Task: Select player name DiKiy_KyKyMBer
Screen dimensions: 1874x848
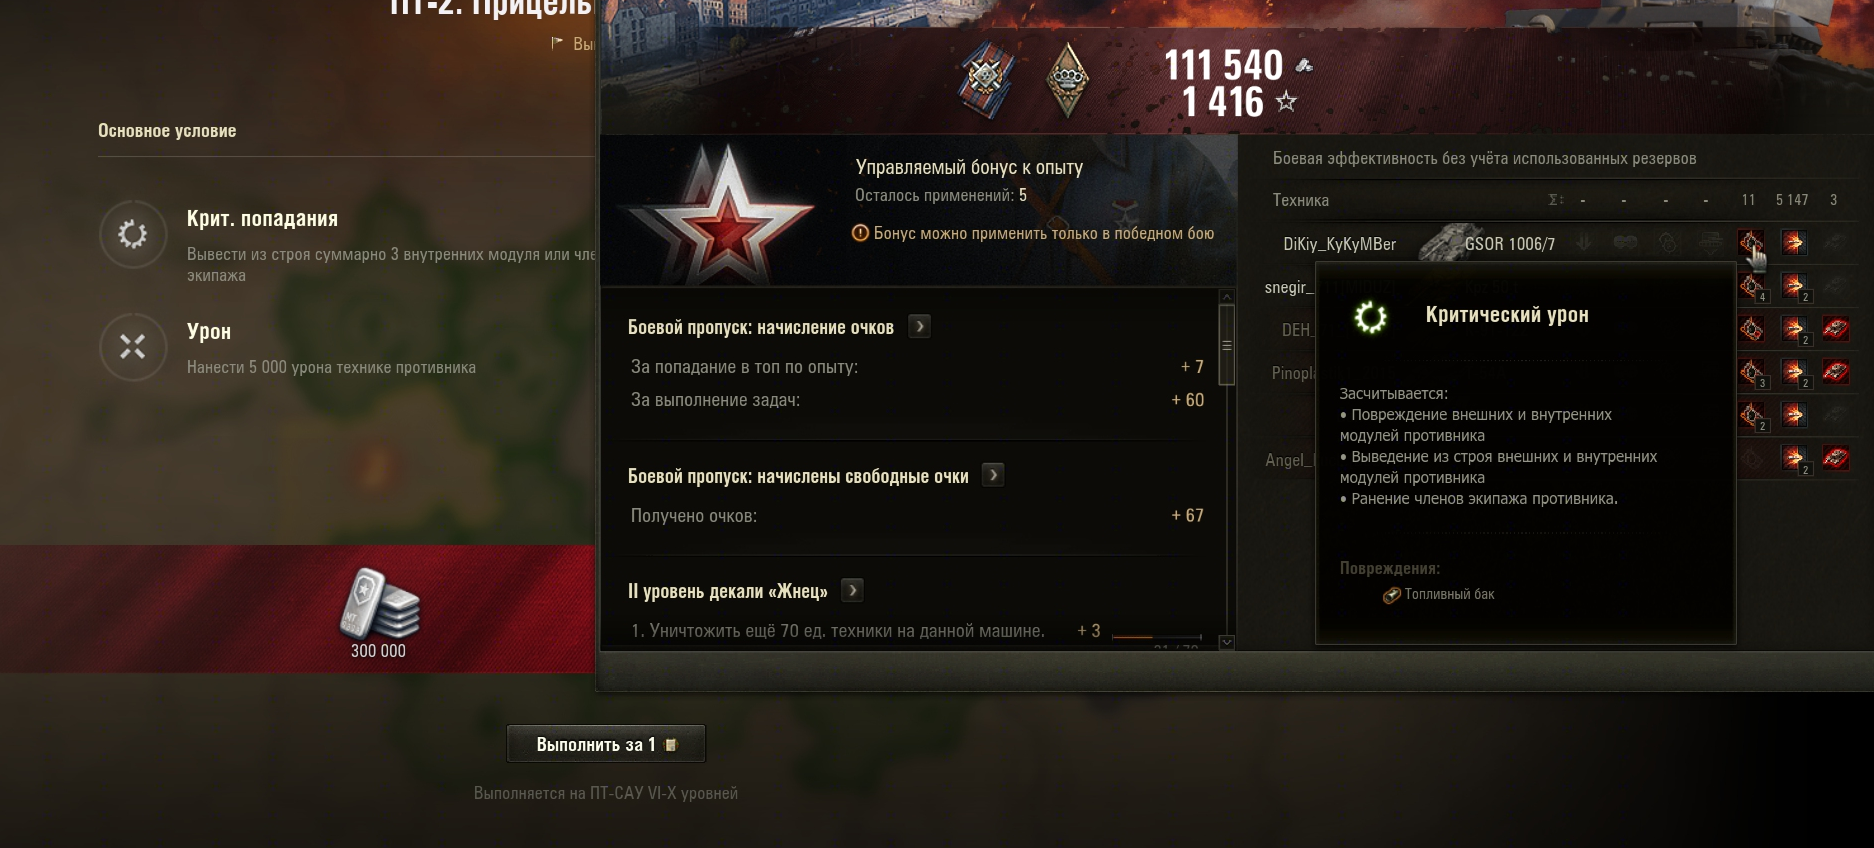Action: click(1339, 244)
